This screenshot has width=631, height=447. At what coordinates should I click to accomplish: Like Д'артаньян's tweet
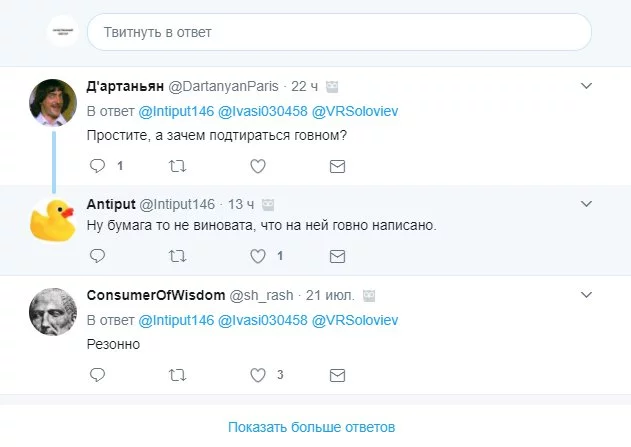click(257, 165)
